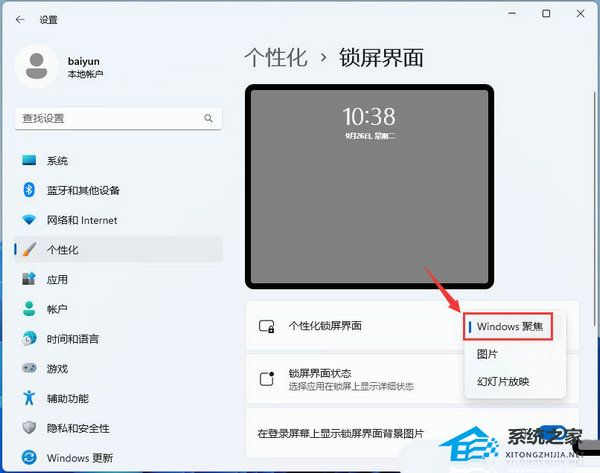The height and width of the screenshot is (473, 600).
Task: Select the 蓝牙和其他设备 Bluetooth icon
Action: tap(29, 190)
